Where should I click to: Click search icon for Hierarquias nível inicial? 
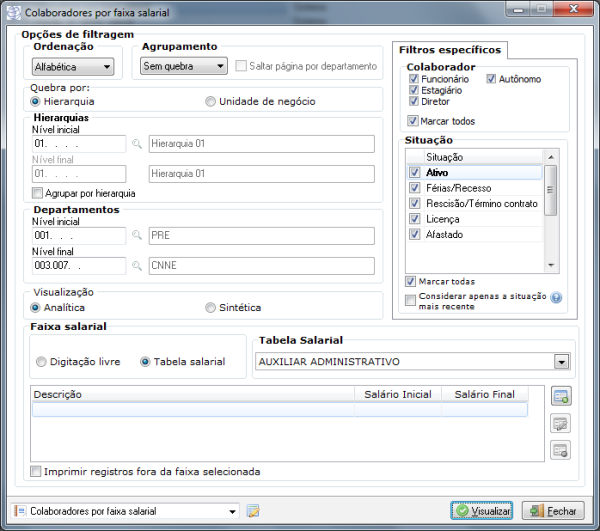tap(137, 144)
